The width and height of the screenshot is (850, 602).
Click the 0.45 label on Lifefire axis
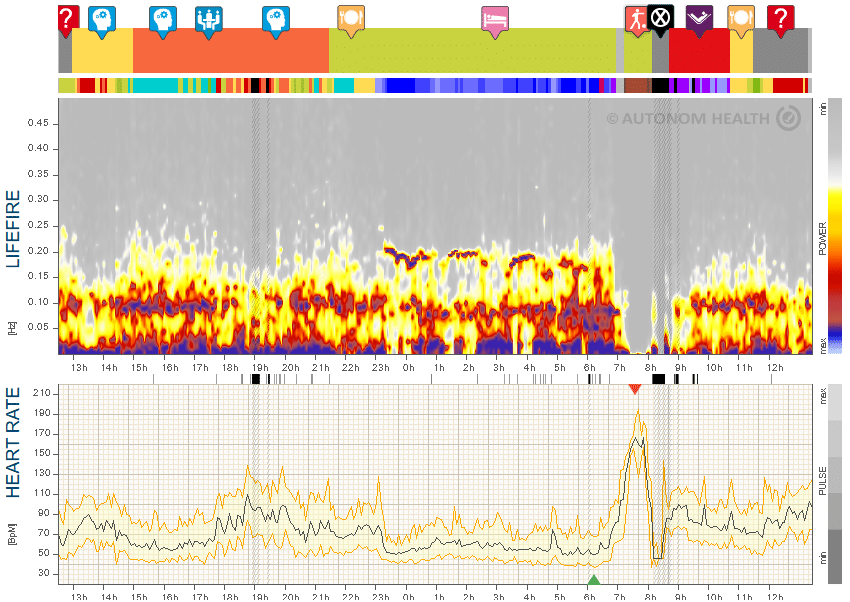click(x=38, y=123)
